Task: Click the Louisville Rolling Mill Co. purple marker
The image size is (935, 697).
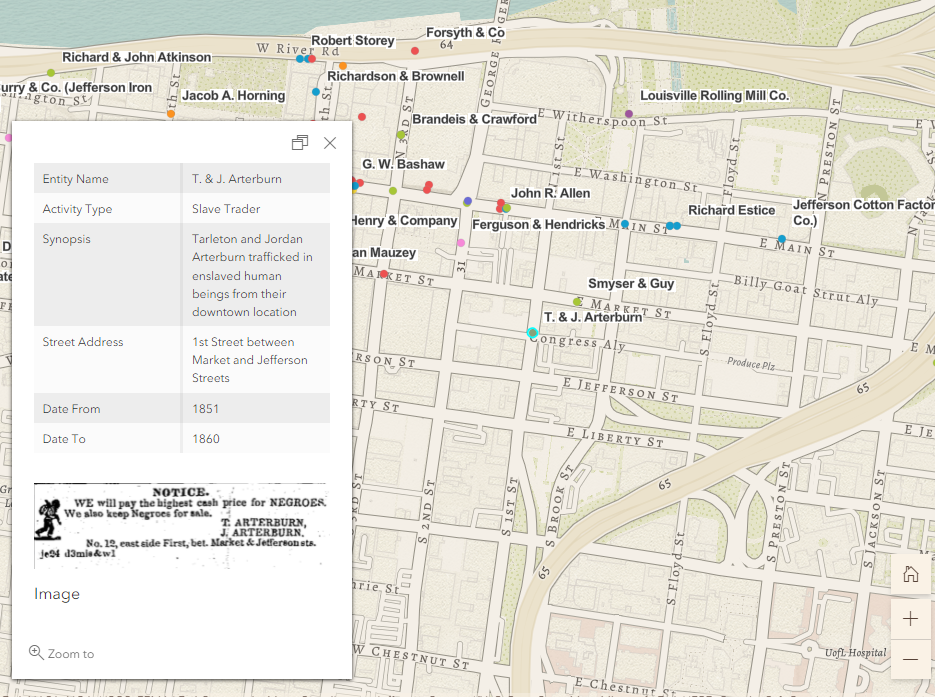Action: (629, 114)
